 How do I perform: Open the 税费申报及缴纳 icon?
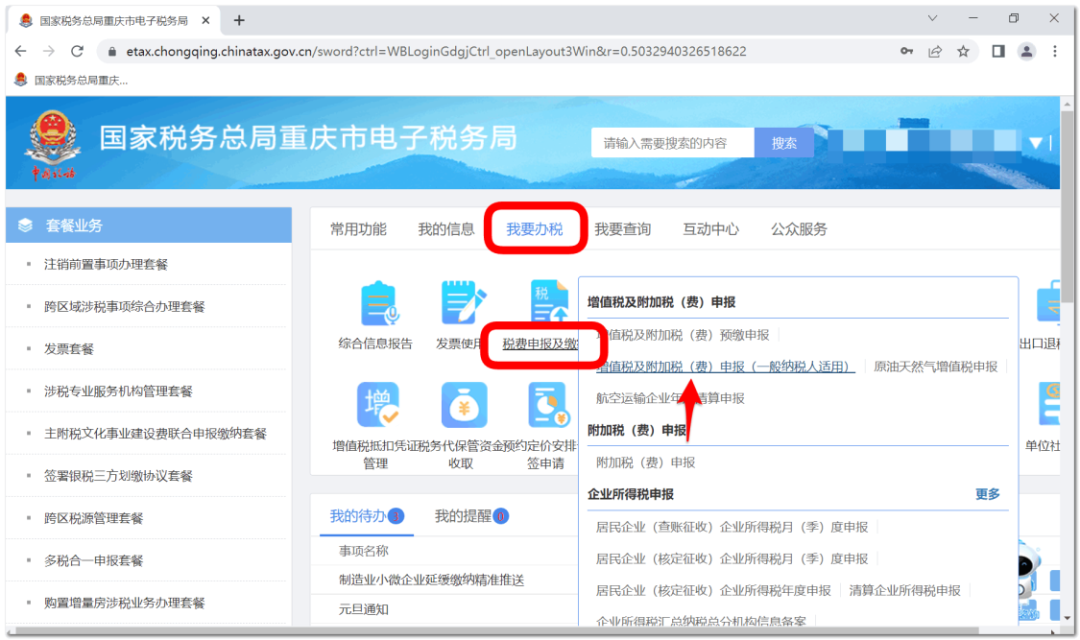pos(550,301)
